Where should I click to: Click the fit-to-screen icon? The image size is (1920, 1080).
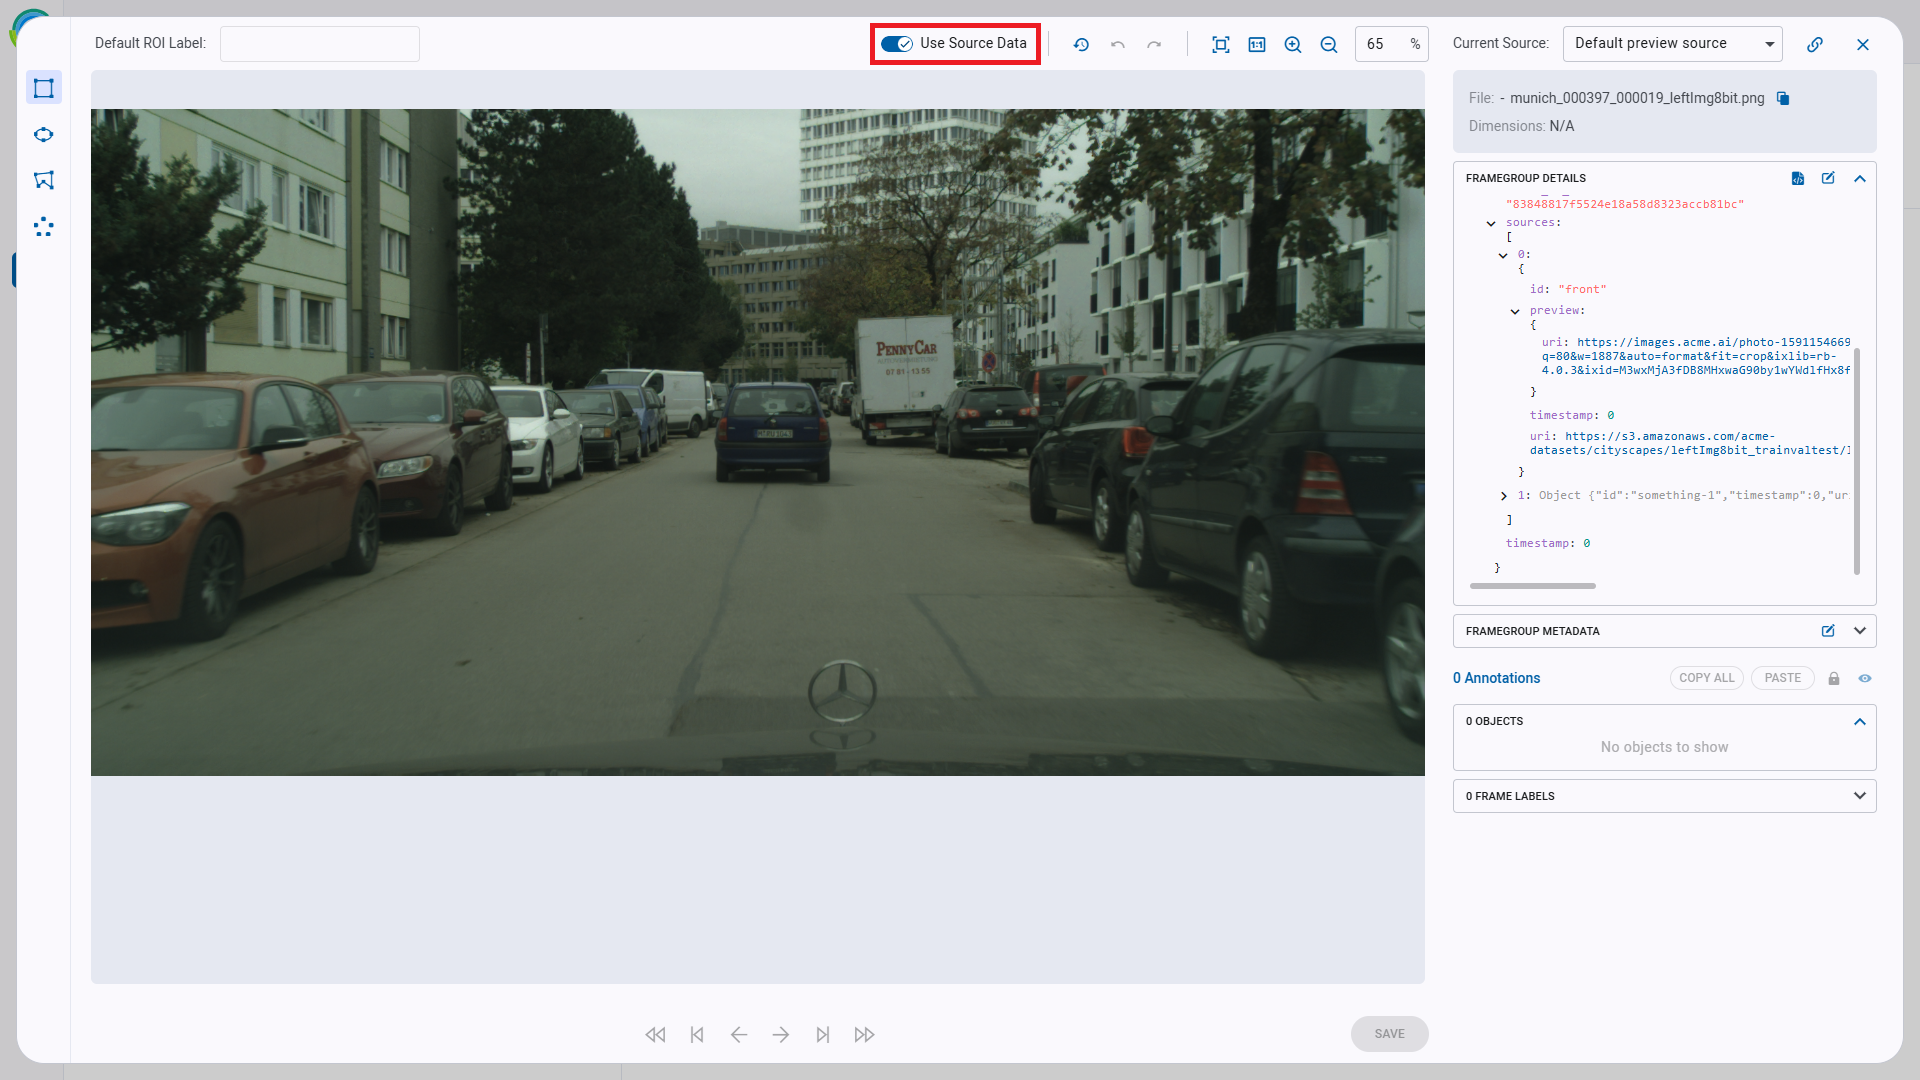coord(1221,44)
